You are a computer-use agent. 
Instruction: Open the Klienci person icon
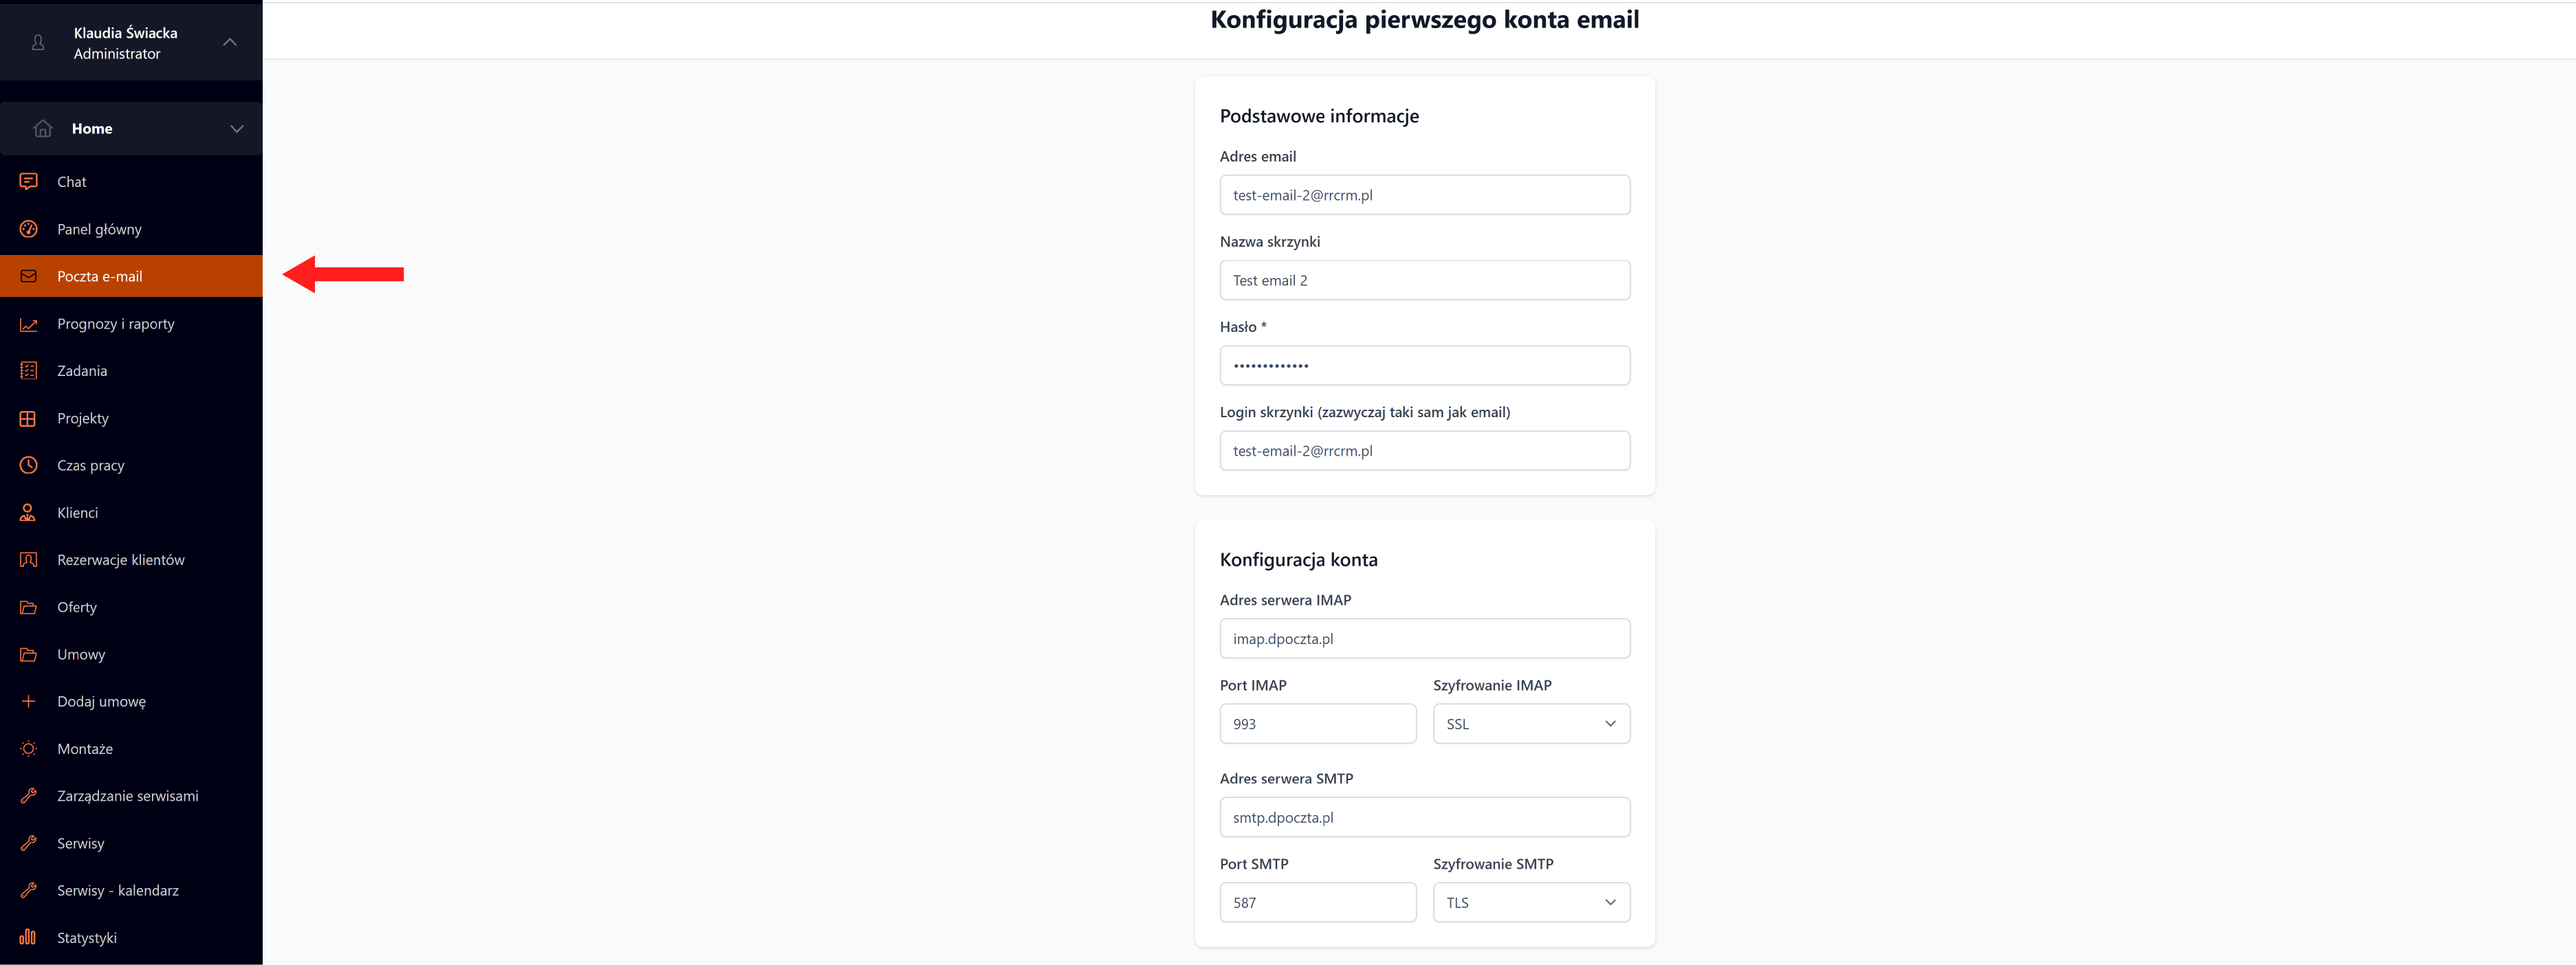[x=28, y=513]
